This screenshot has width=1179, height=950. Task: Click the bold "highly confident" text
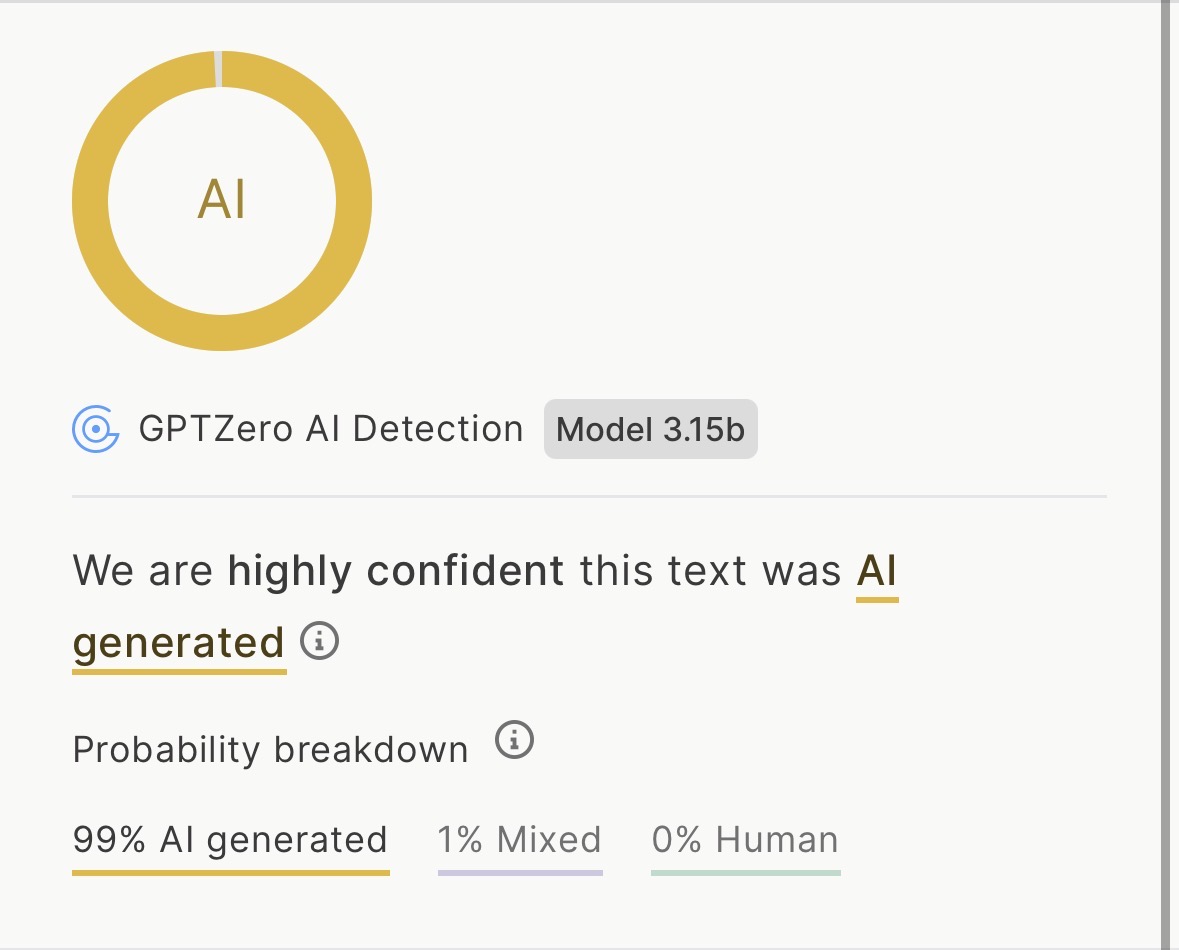396,572
